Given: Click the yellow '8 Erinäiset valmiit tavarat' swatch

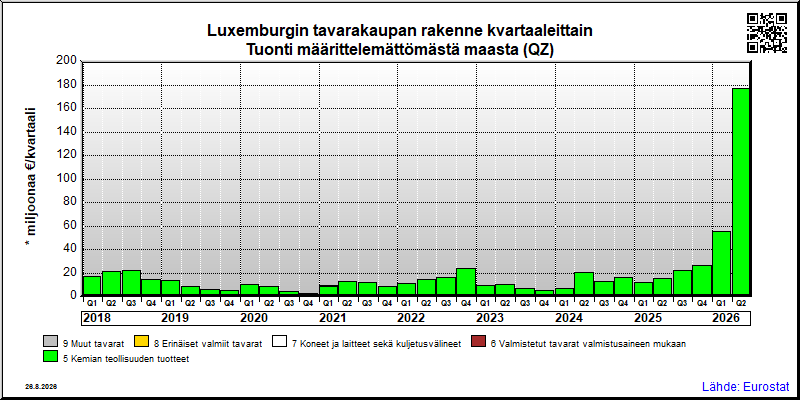Looking at the screenshot, I should pyautogui.click(x=140, y=342).
